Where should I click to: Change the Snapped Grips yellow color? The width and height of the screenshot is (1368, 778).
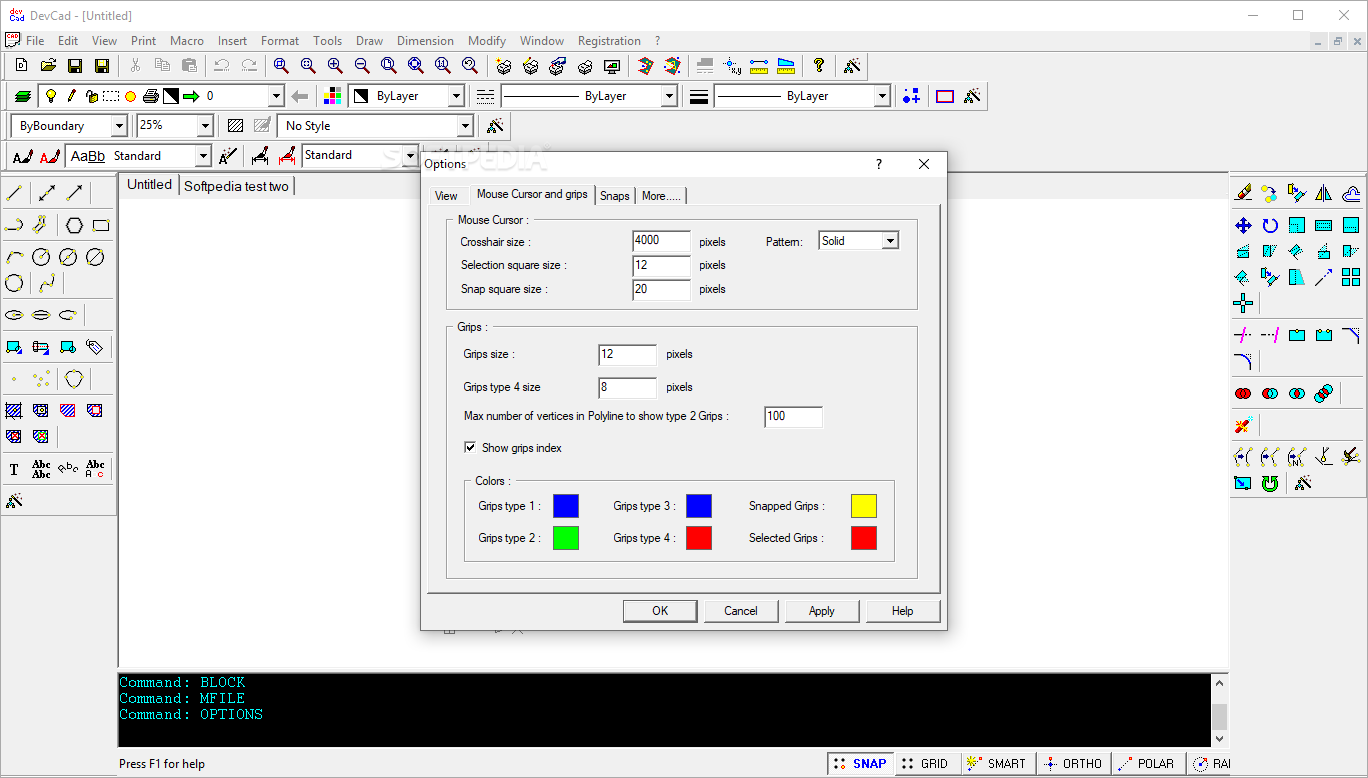(x=864, y=506)
